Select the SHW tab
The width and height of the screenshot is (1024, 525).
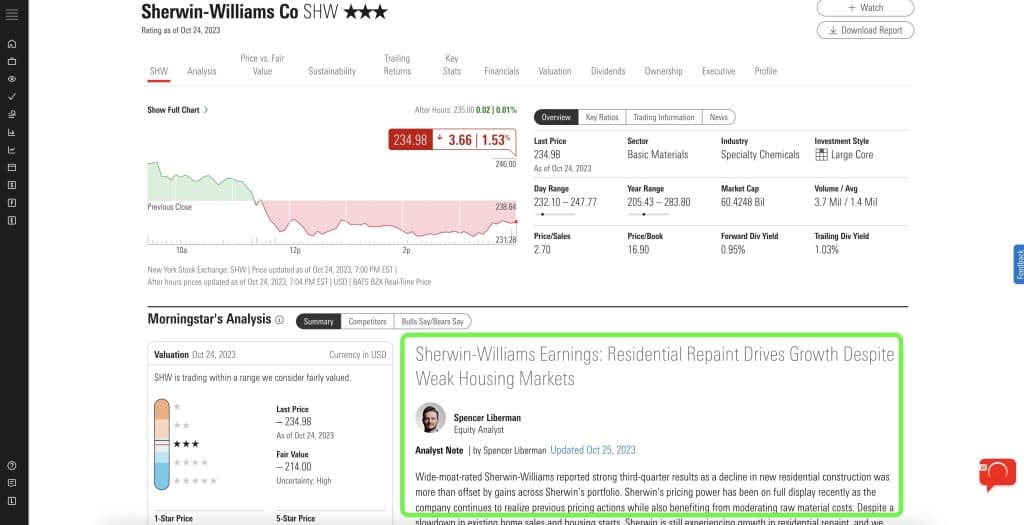[x=159, y=71]
